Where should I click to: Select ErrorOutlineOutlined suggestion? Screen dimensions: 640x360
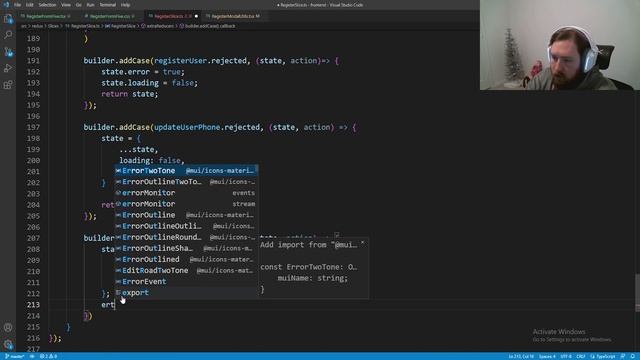coord(186,226)
